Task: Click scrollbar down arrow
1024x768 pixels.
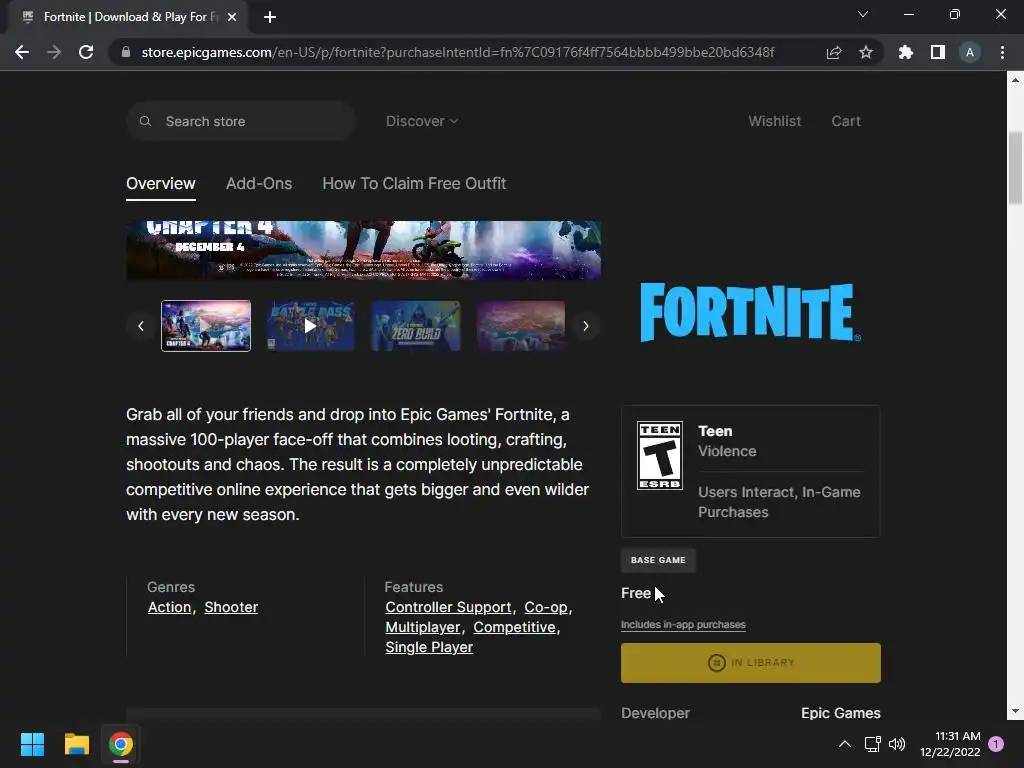Action: pos(1015,712)
